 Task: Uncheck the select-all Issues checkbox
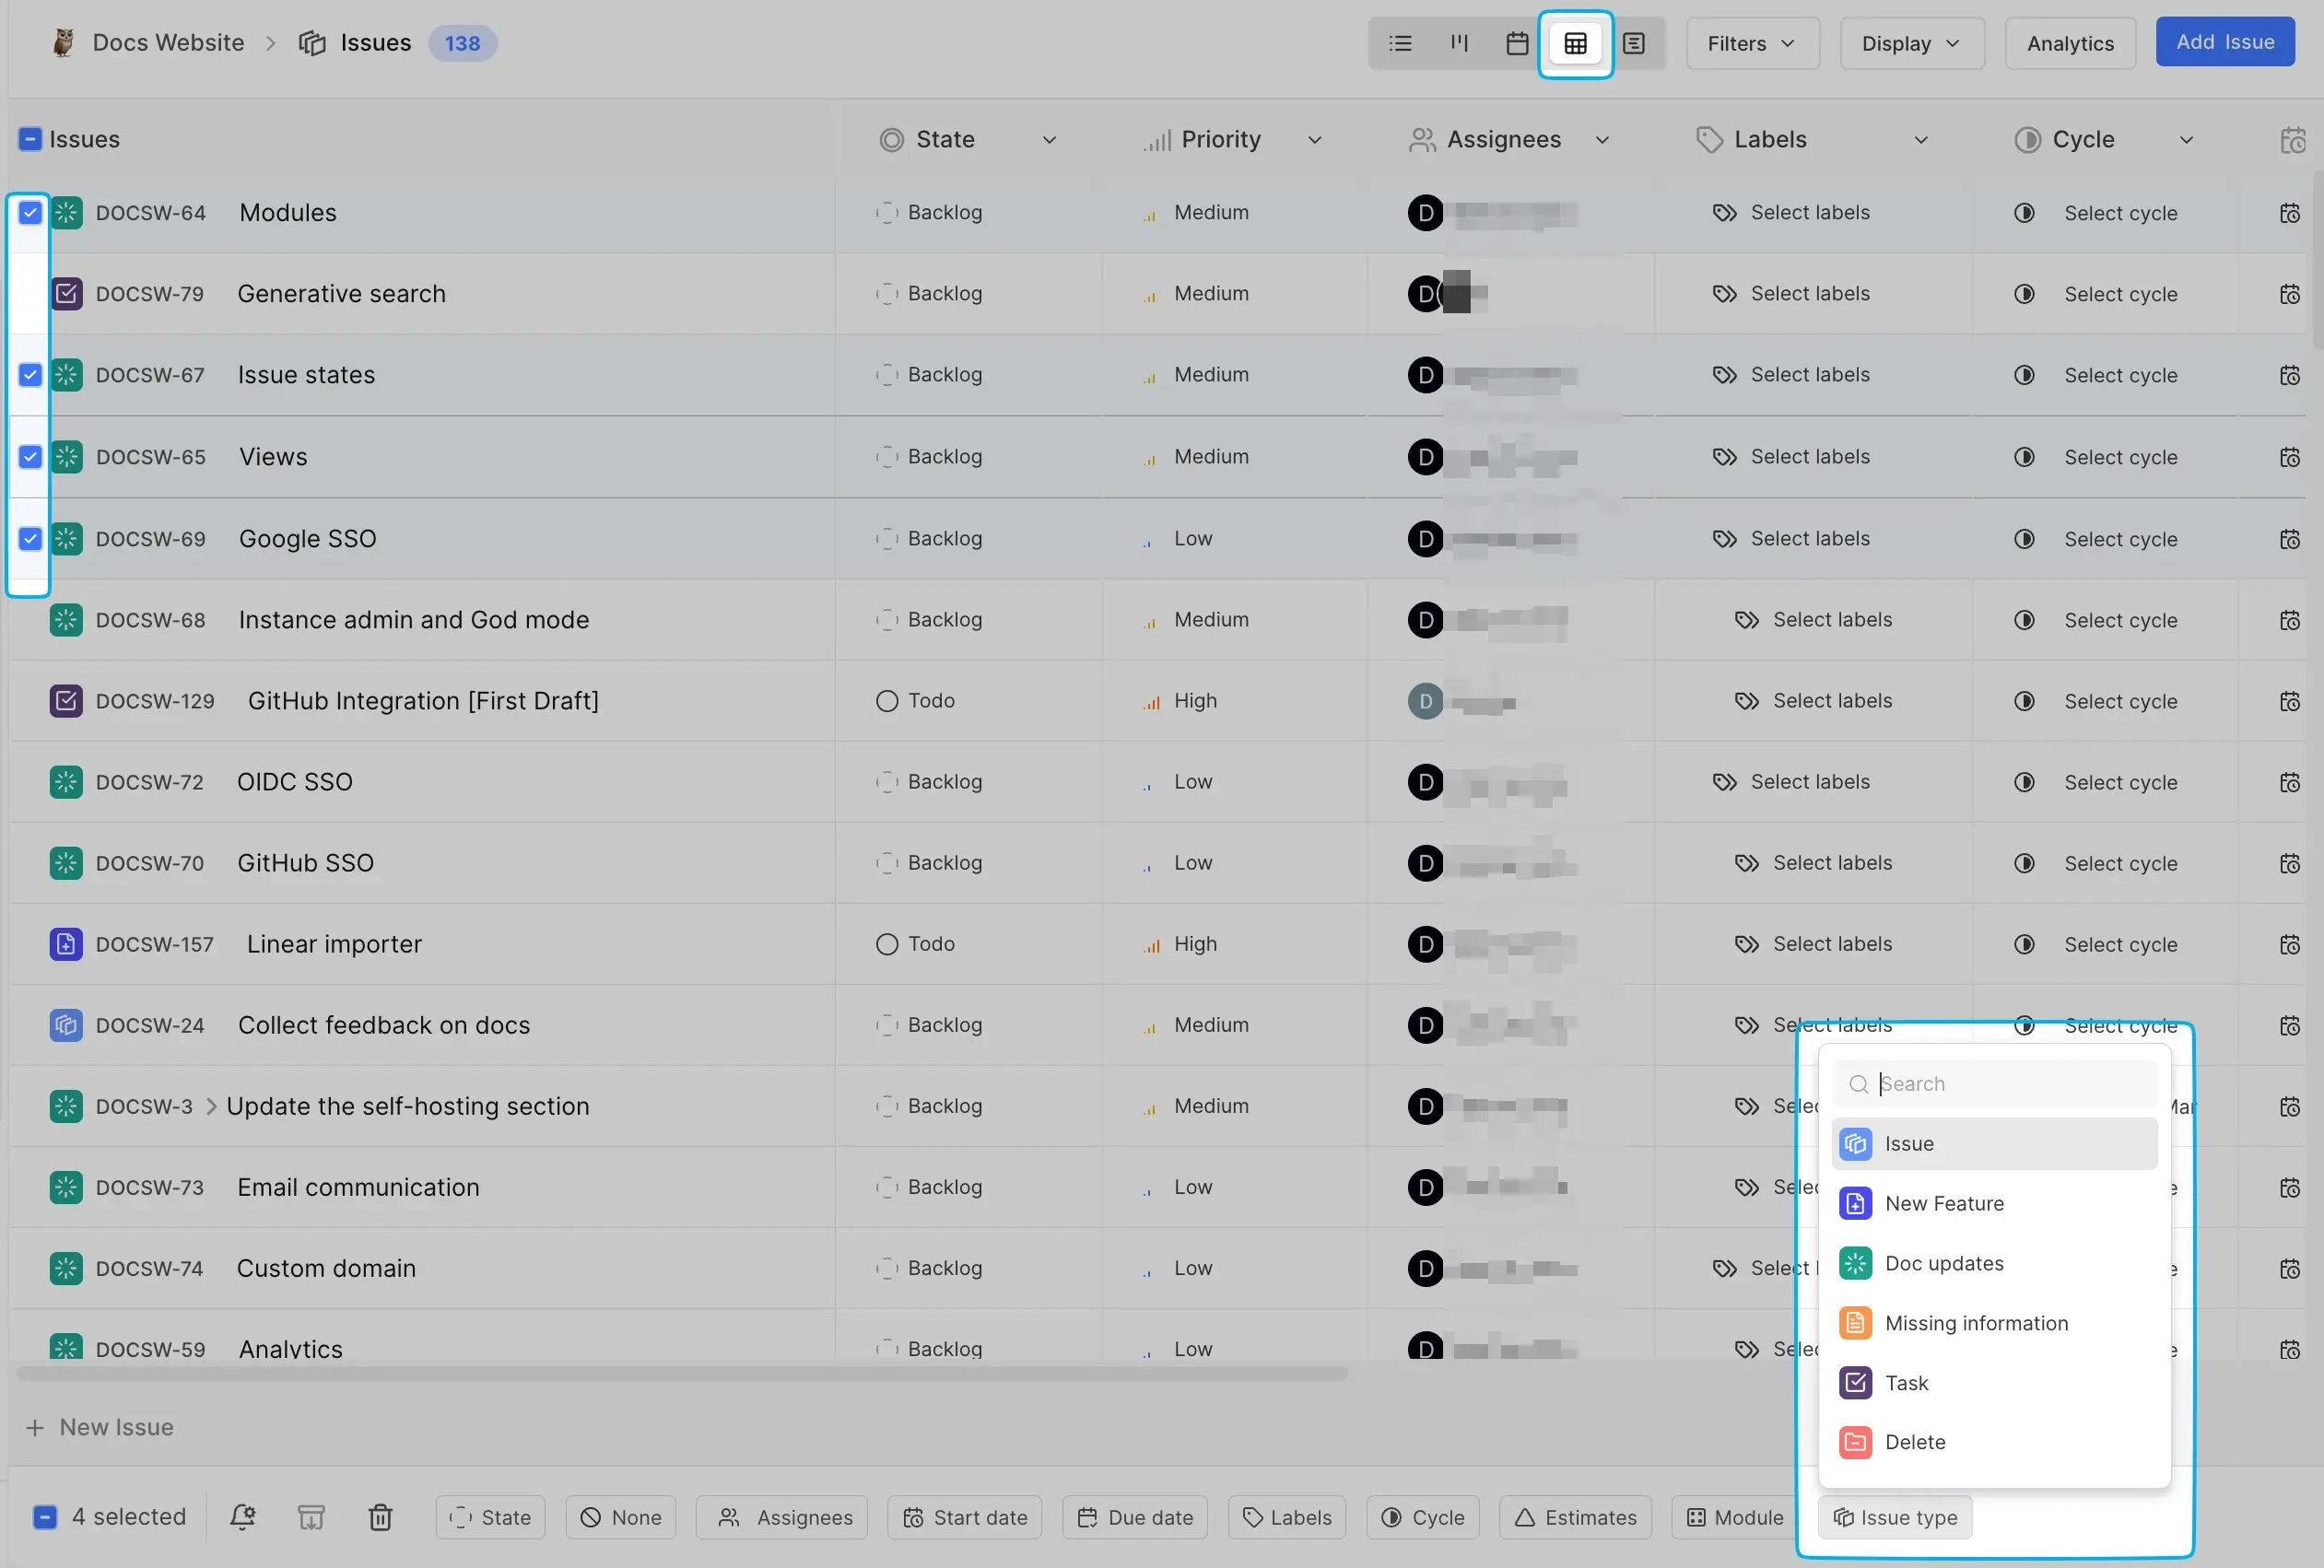pos(29,138)
